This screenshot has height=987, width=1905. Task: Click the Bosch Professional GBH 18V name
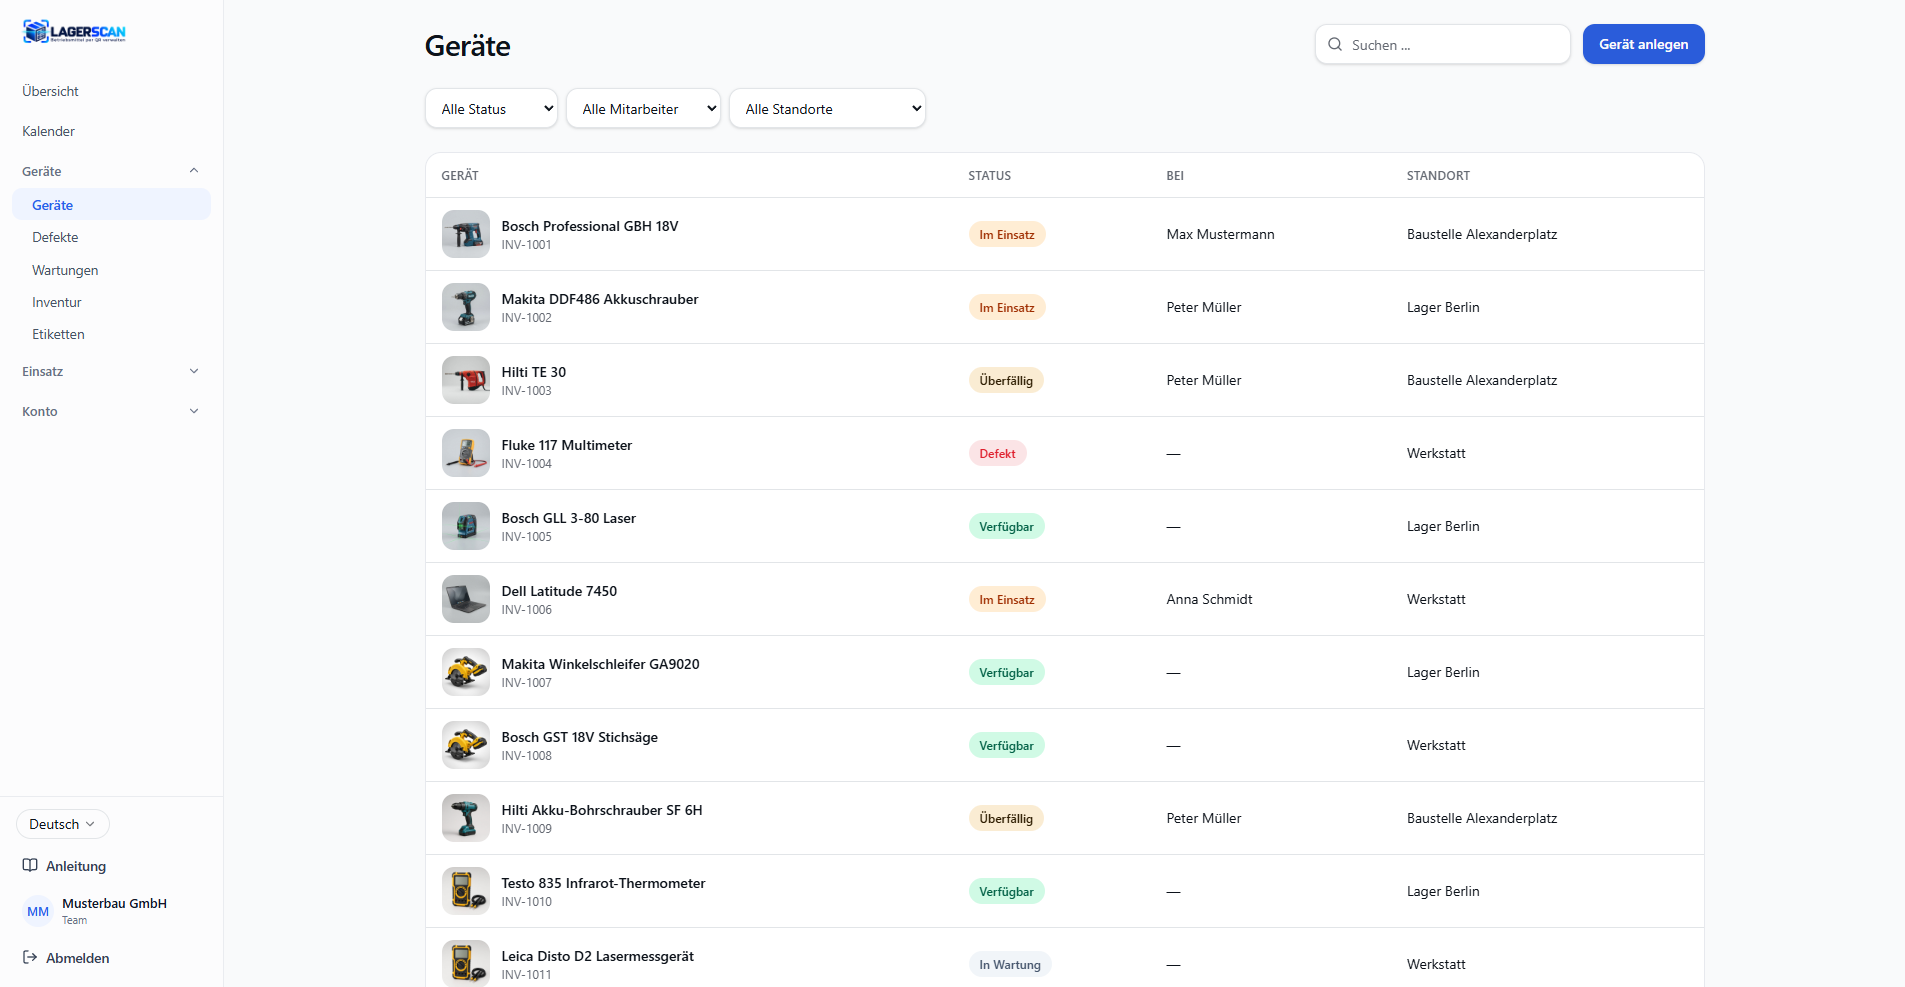pos(590,226)
